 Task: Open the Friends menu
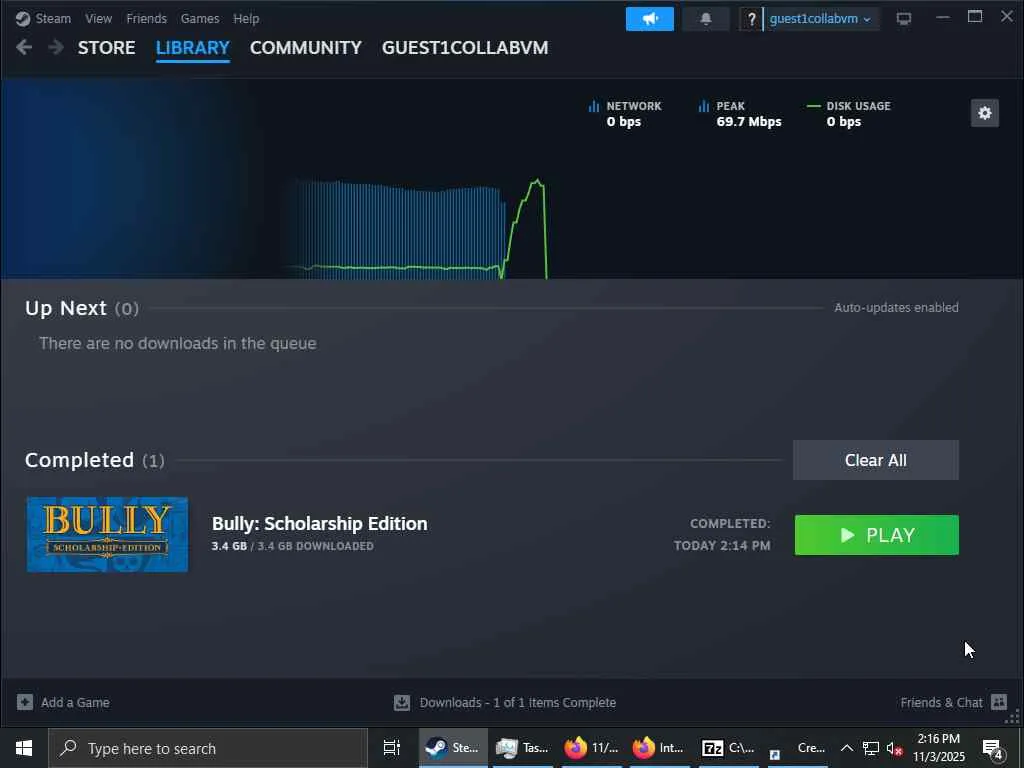pyautogui.click(x=146, y=19)
